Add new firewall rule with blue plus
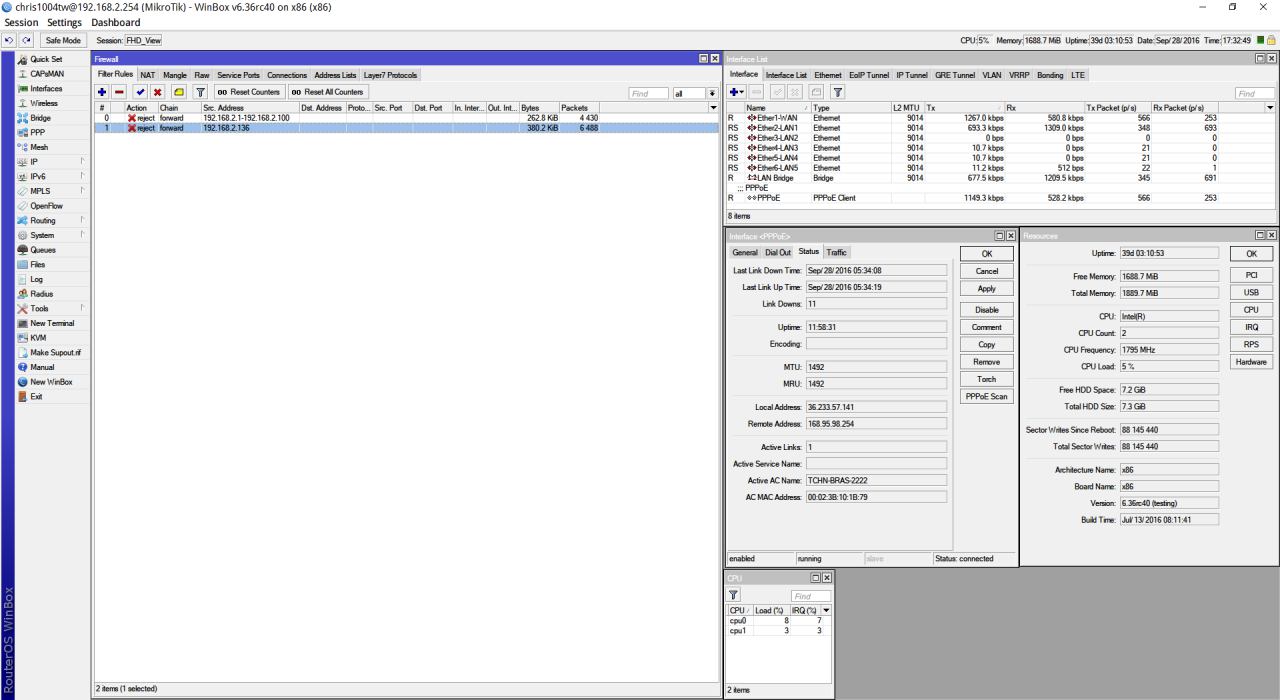The height and width of the screenshot is (700, 1280). pyautogui.click(x=103, y=92)
